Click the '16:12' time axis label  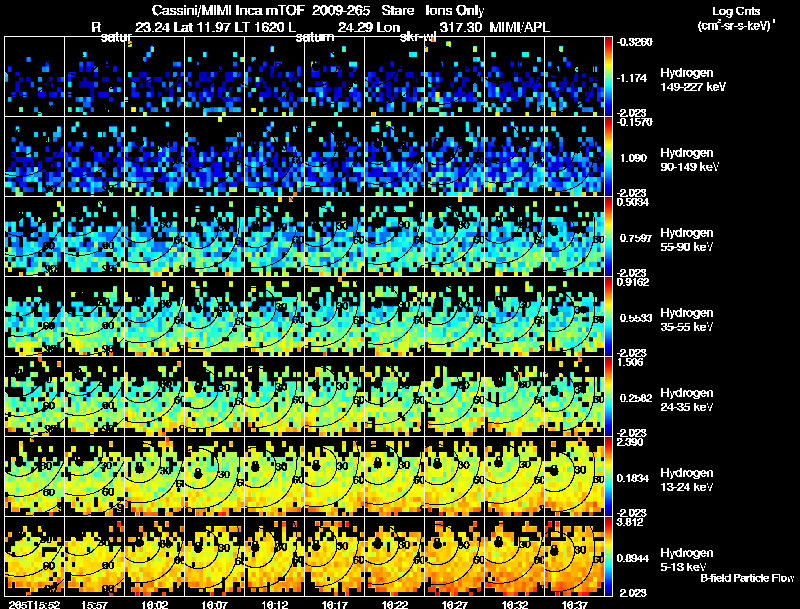(x=274, y=604)
